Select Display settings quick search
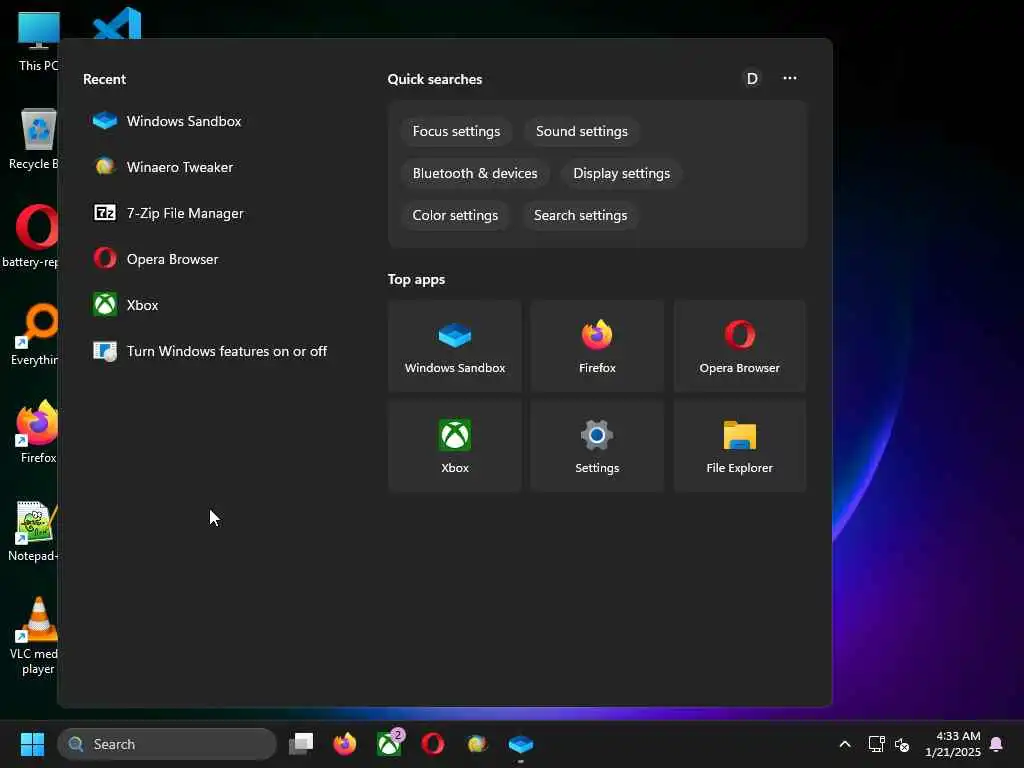The height and width of the screenshot is (768, 1024). [621, 173]
